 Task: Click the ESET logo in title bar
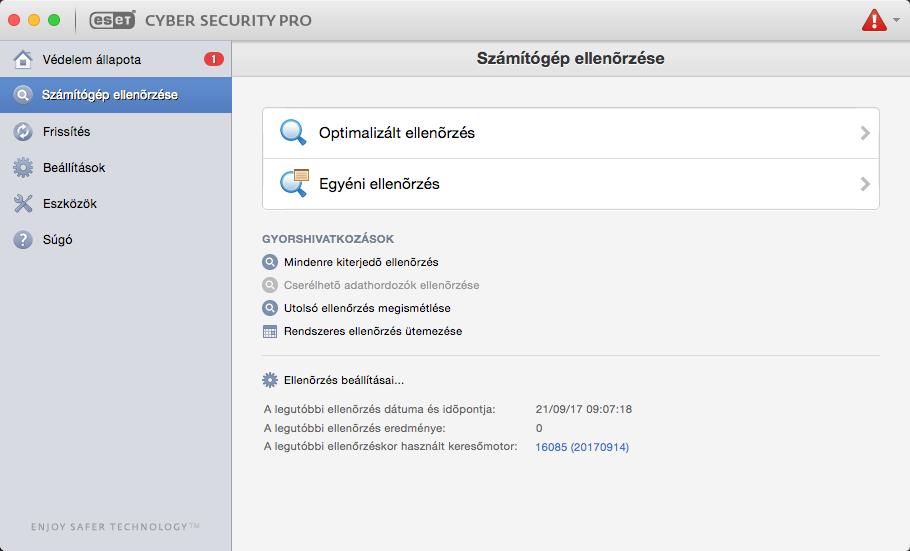click(x=112, y=20)
